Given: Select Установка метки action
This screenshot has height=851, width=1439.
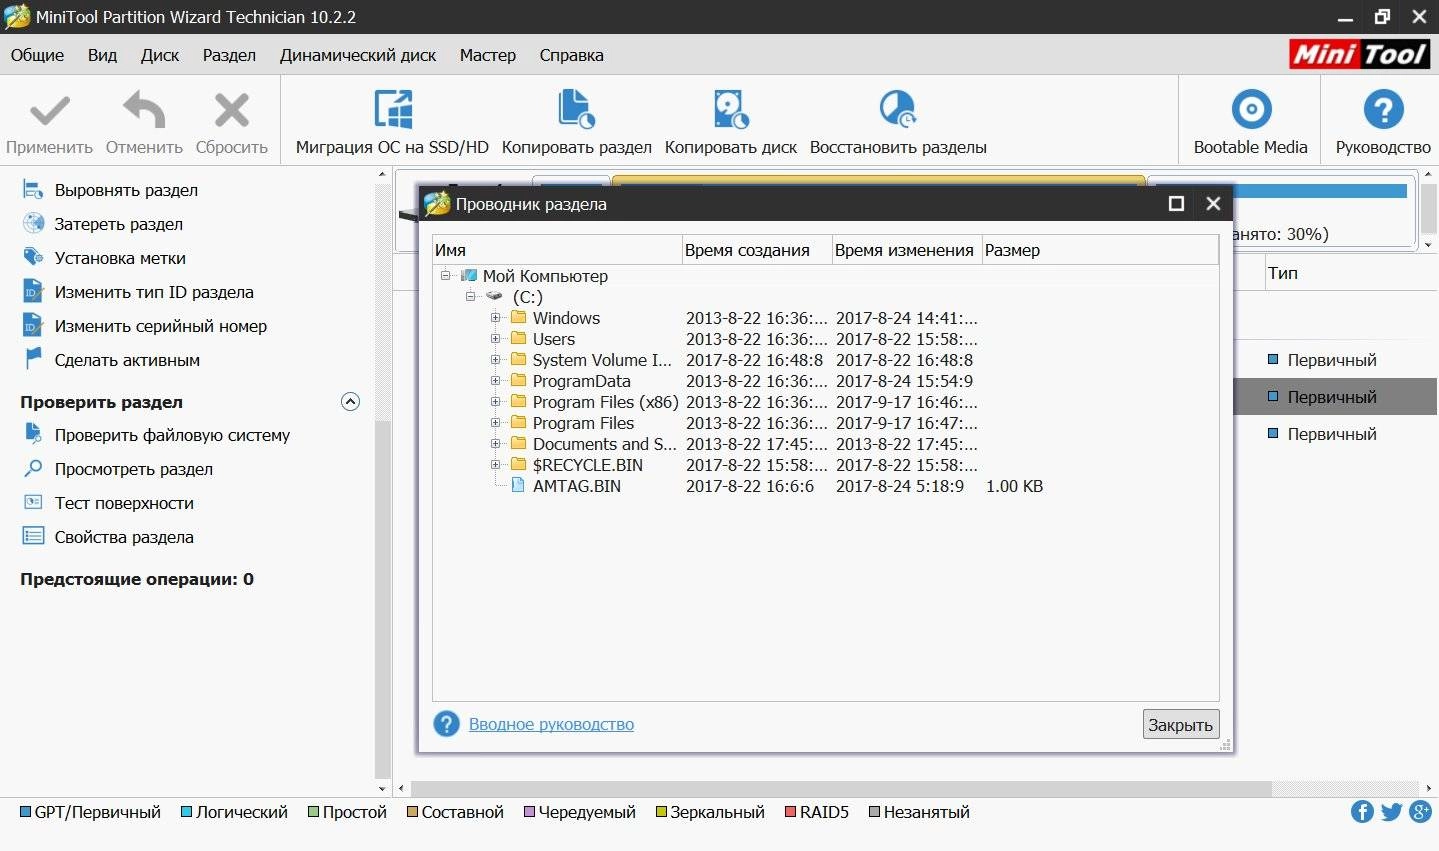Looking at the screenshot, I should point(120,258).
